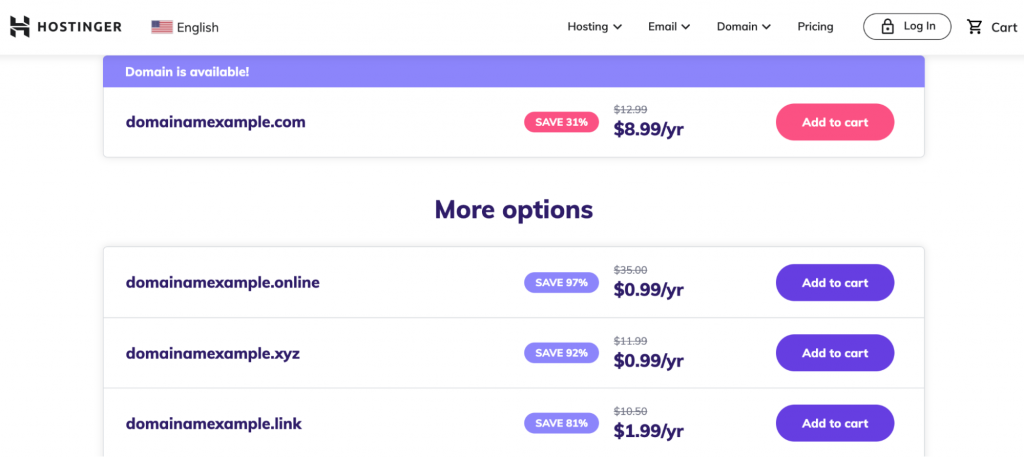This screenshot has width=1024, height=457.
Task: Expand the Domain dropdown menu
Action: [x=744, y=27]
